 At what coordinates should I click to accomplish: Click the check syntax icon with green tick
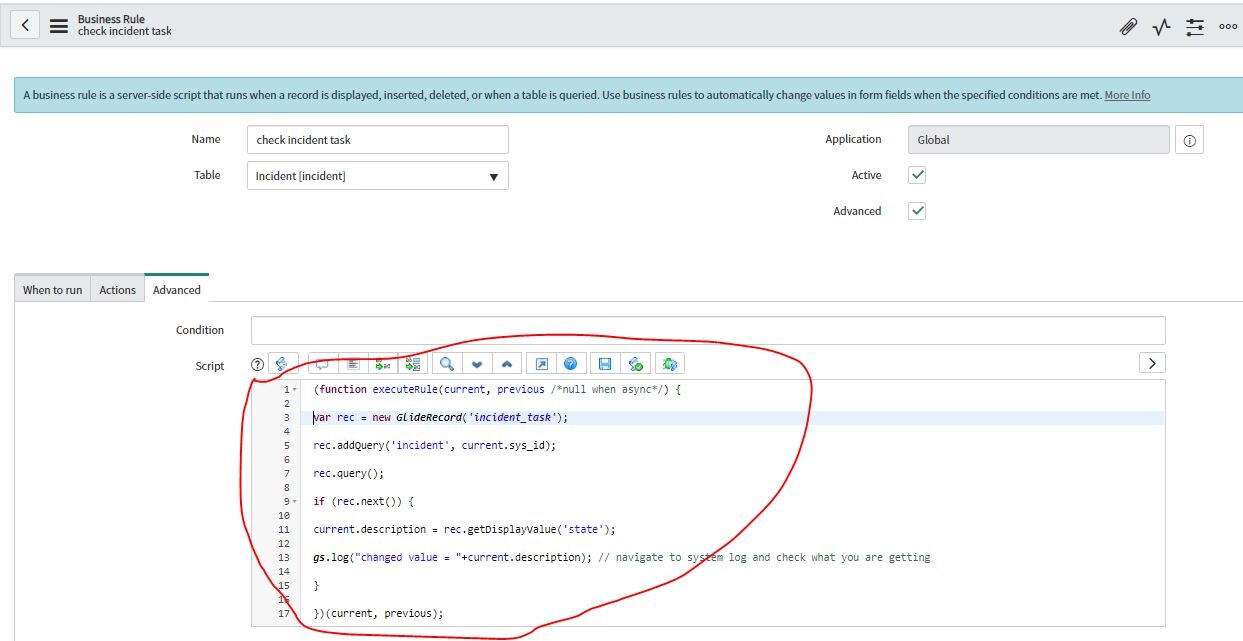pos(635,364)
